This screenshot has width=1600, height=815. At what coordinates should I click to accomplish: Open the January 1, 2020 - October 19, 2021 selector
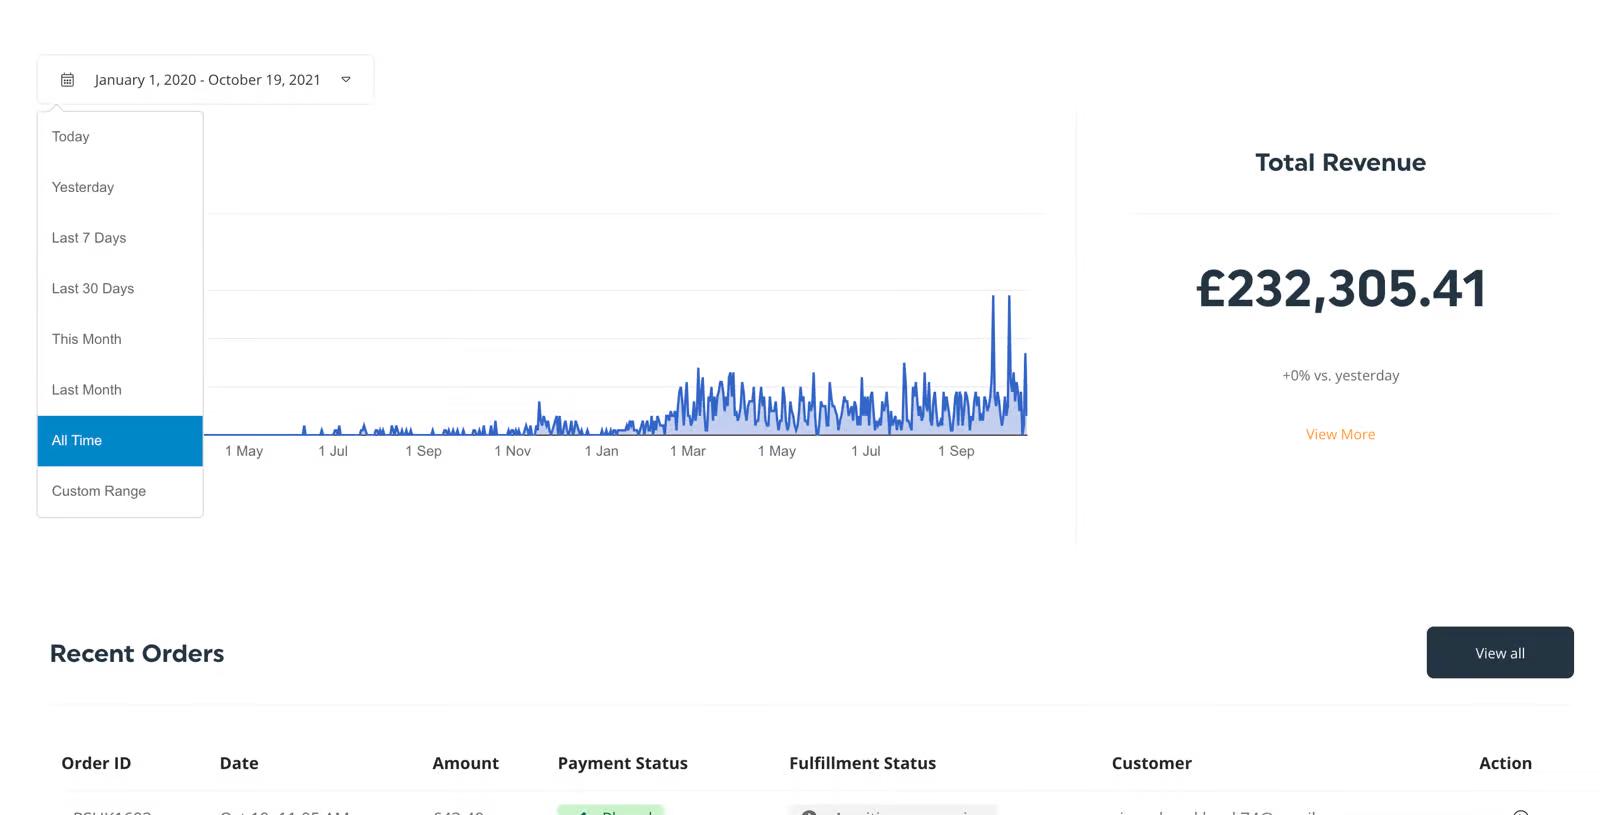pyautogui.click(x=207, y=80)
